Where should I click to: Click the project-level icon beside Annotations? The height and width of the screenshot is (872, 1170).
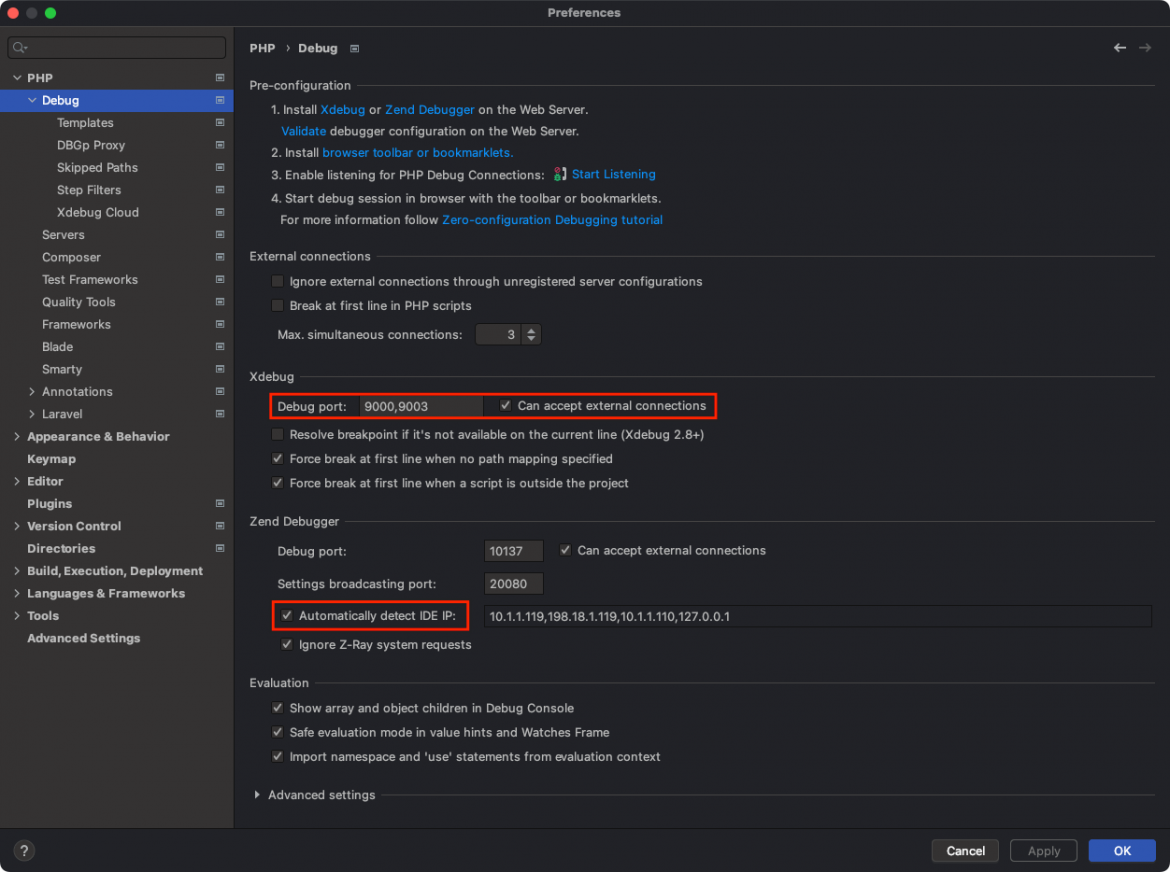point(220,391)
